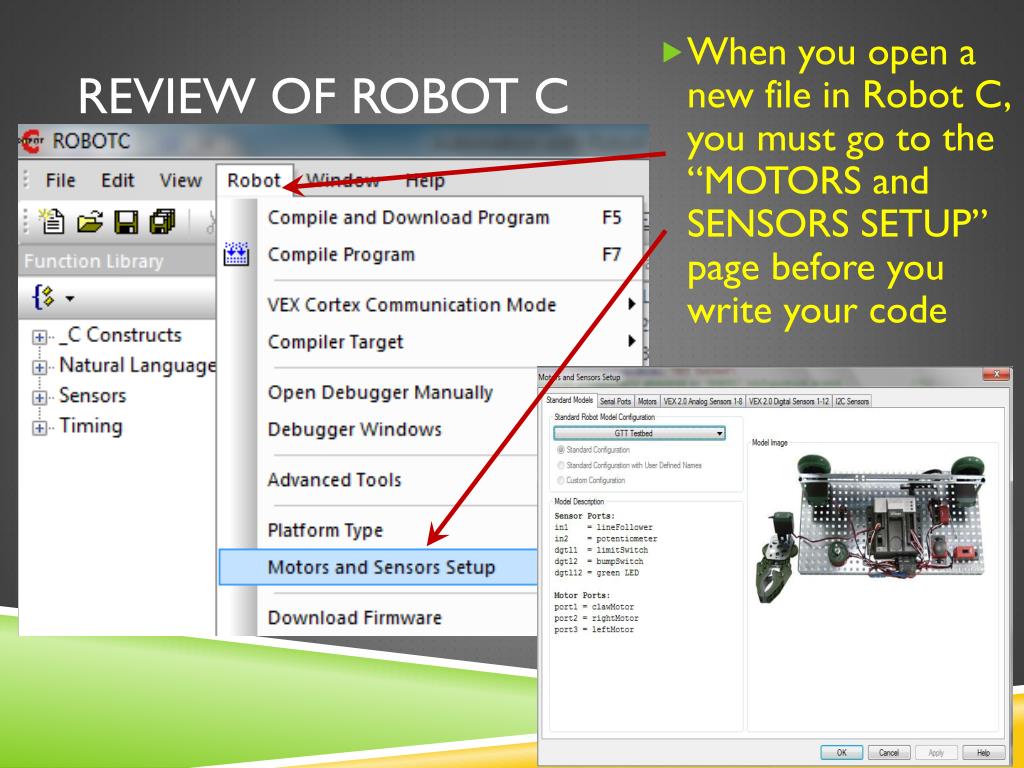
Task: Open Compiler Target submenu
Action: click(x=431, y=342)
